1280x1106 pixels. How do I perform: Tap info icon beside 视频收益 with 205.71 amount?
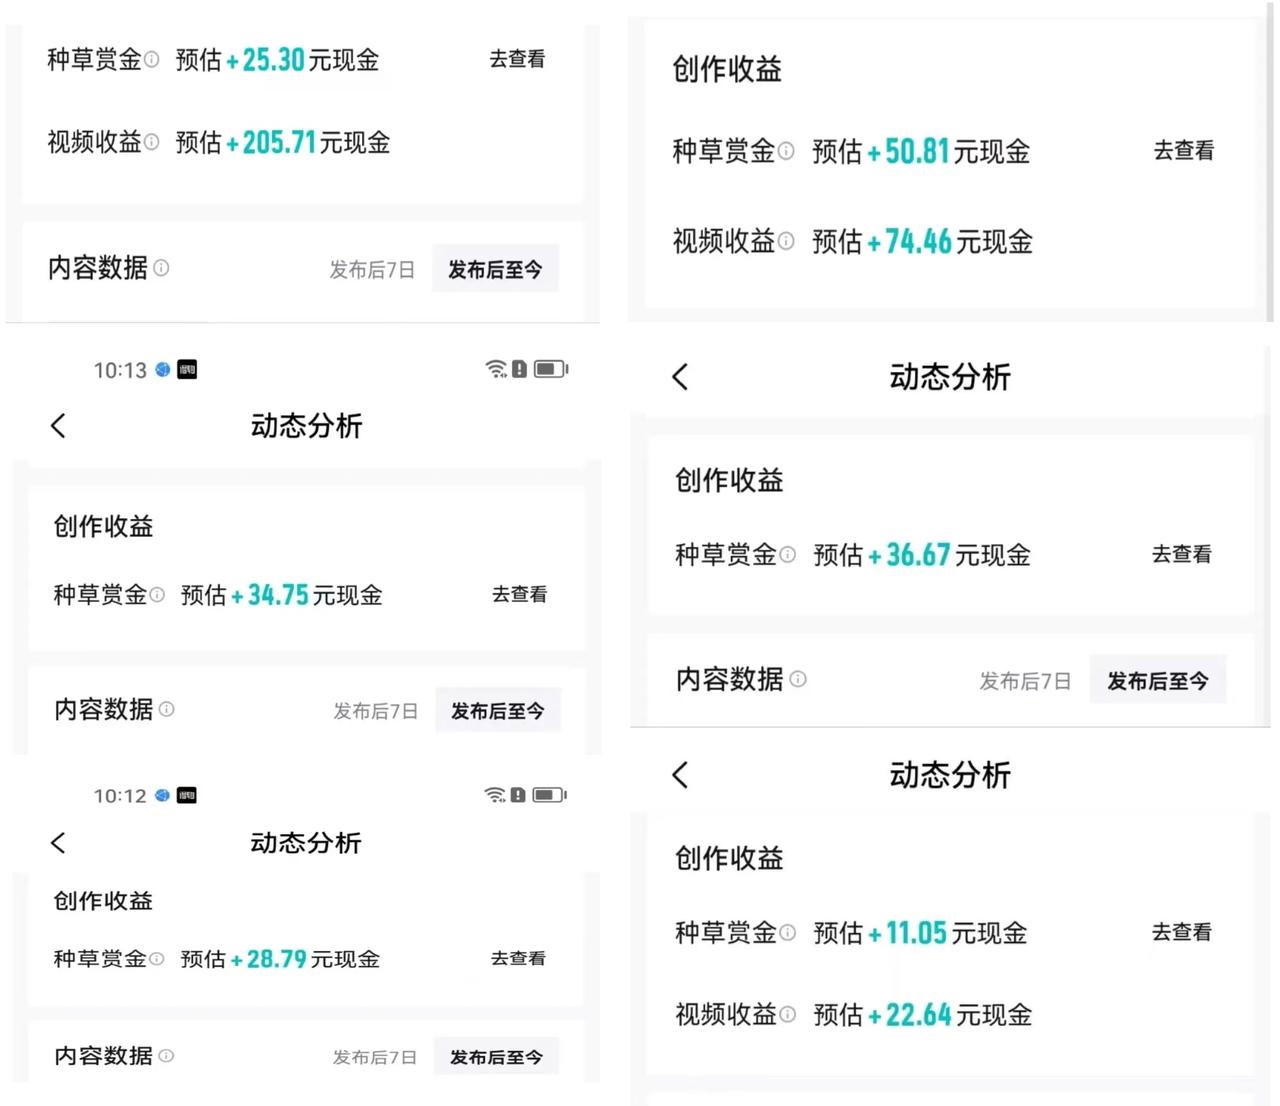point(152,142)
